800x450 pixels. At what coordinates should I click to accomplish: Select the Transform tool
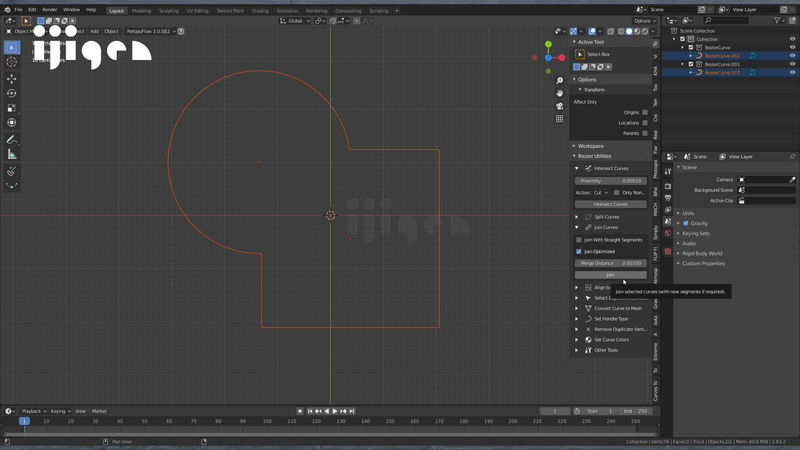pos(12,122)
